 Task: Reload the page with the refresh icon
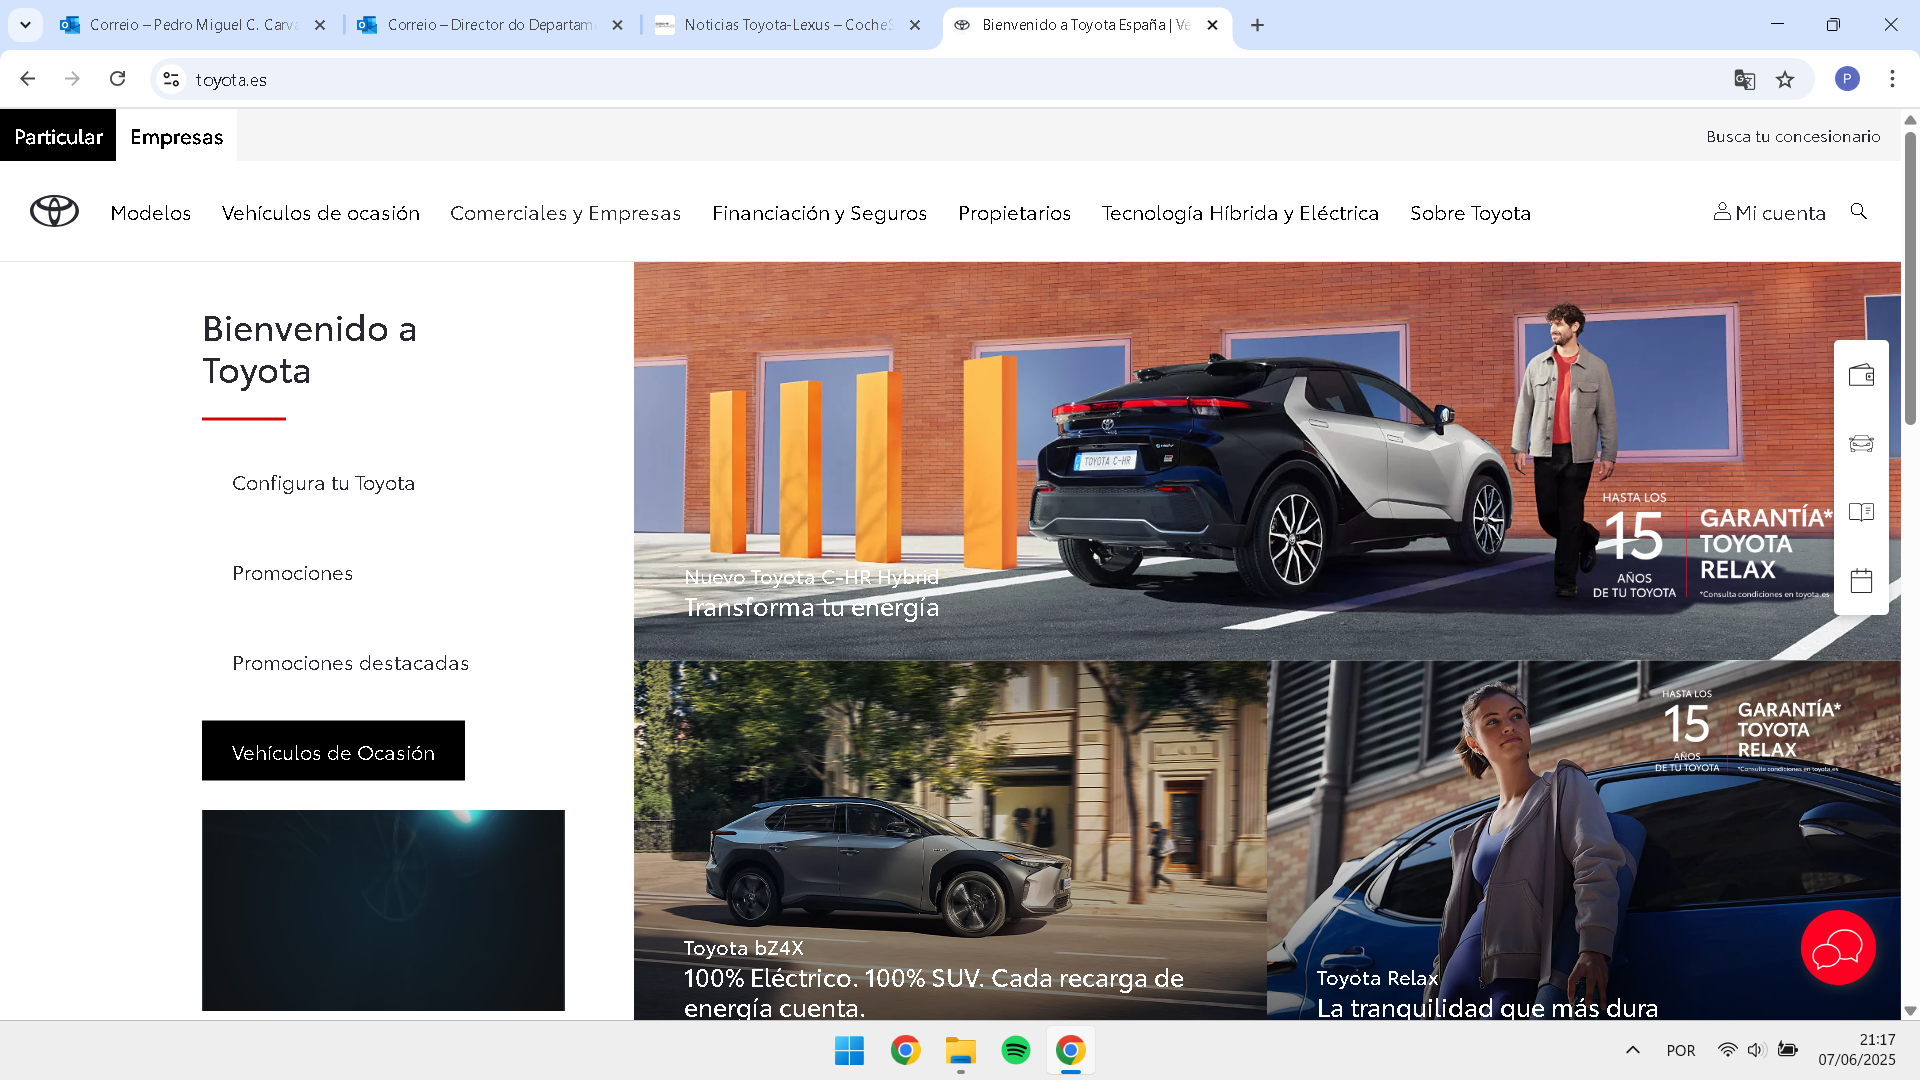(x=117, y=79)
